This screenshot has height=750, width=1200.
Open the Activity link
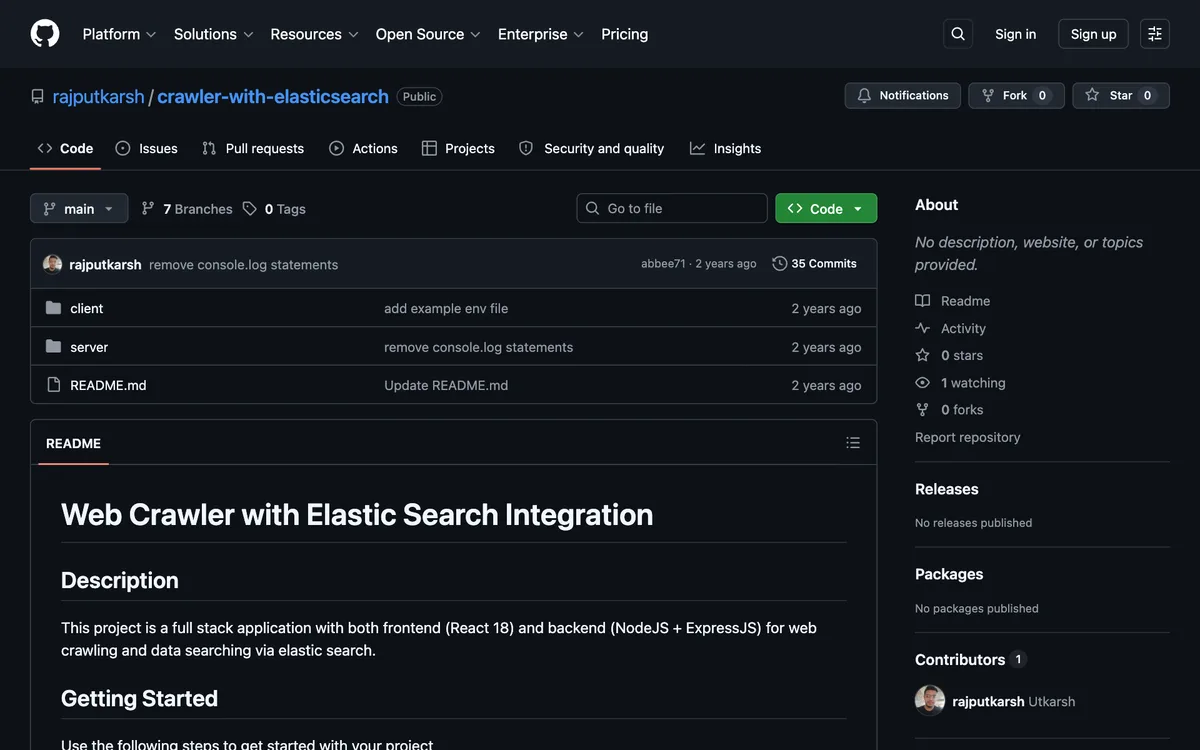[951, 328]
